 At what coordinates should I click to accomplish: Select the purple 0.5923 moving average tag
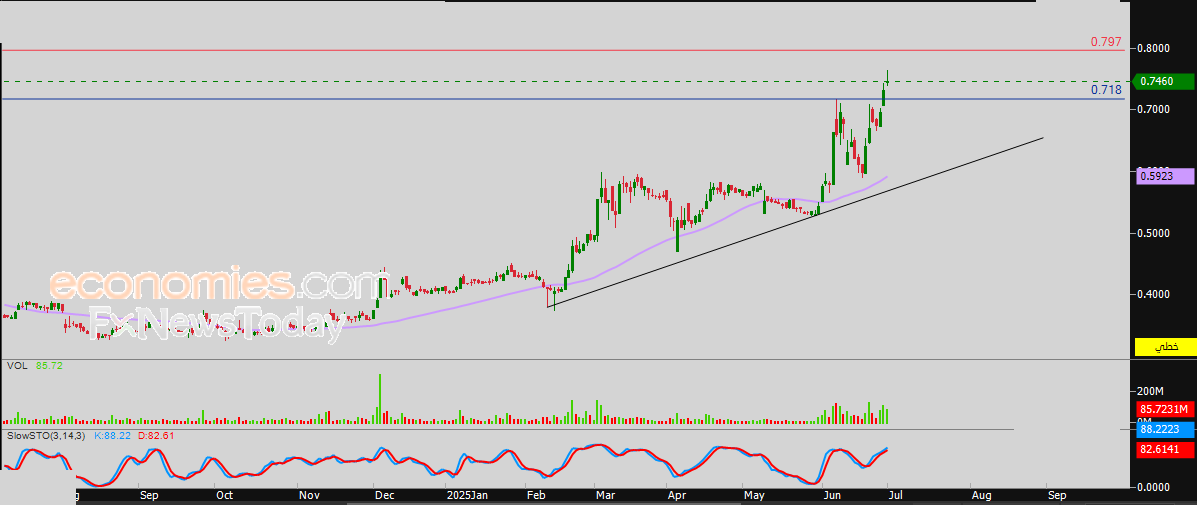(x=1164, y=175)
